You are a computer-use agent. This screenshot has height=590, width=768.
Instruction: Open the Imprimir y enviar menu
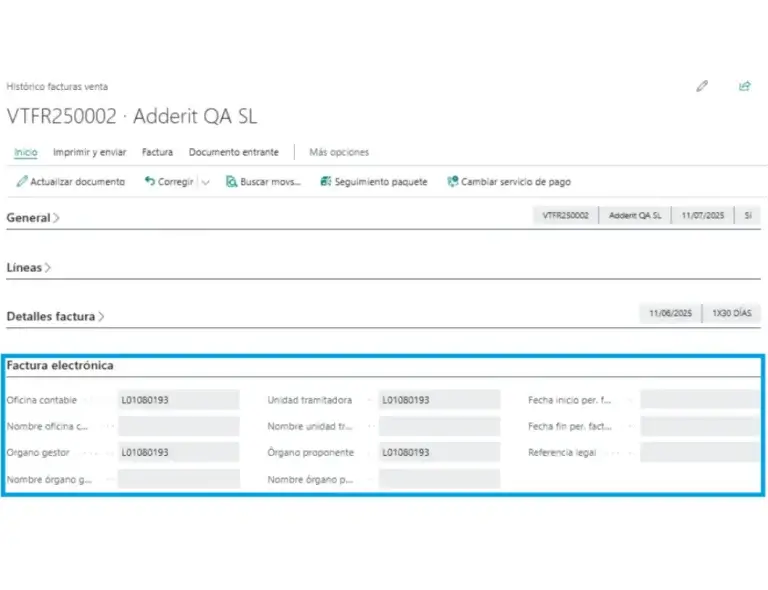[x=89, y=152]
